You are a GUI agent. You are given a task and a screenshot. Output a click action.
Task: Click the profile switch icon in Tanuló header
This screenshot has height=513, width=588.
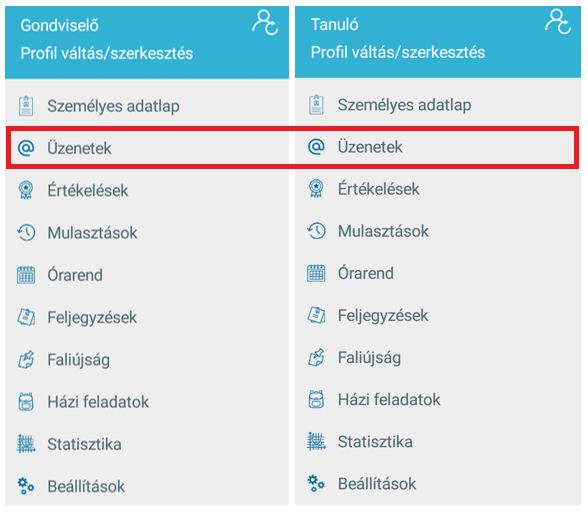click(x=558, y=22)
